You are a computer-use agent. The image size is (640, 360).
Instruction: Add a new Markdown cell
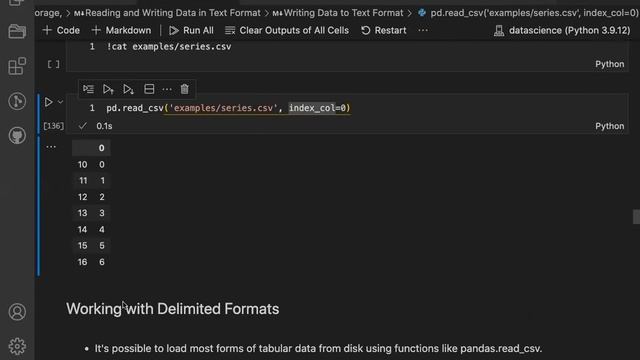point(122,30)
